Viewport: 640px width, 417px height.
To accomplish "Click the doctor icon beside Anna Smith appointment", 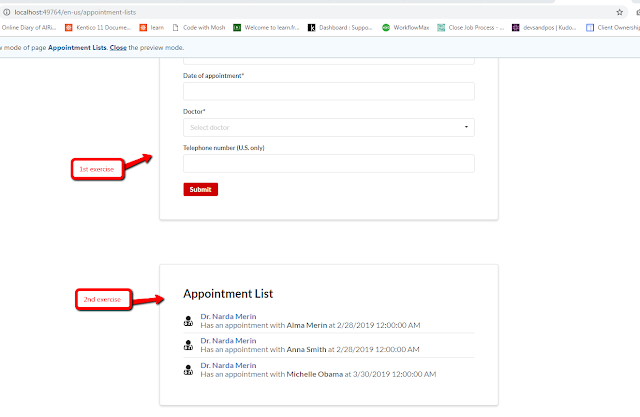I will point(188,345).
